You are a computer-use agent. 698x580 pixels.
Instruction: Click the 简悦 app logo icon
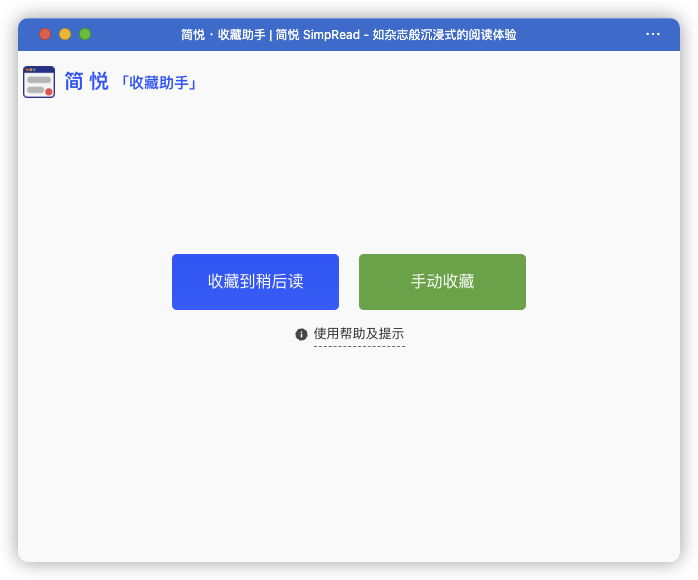39,82
